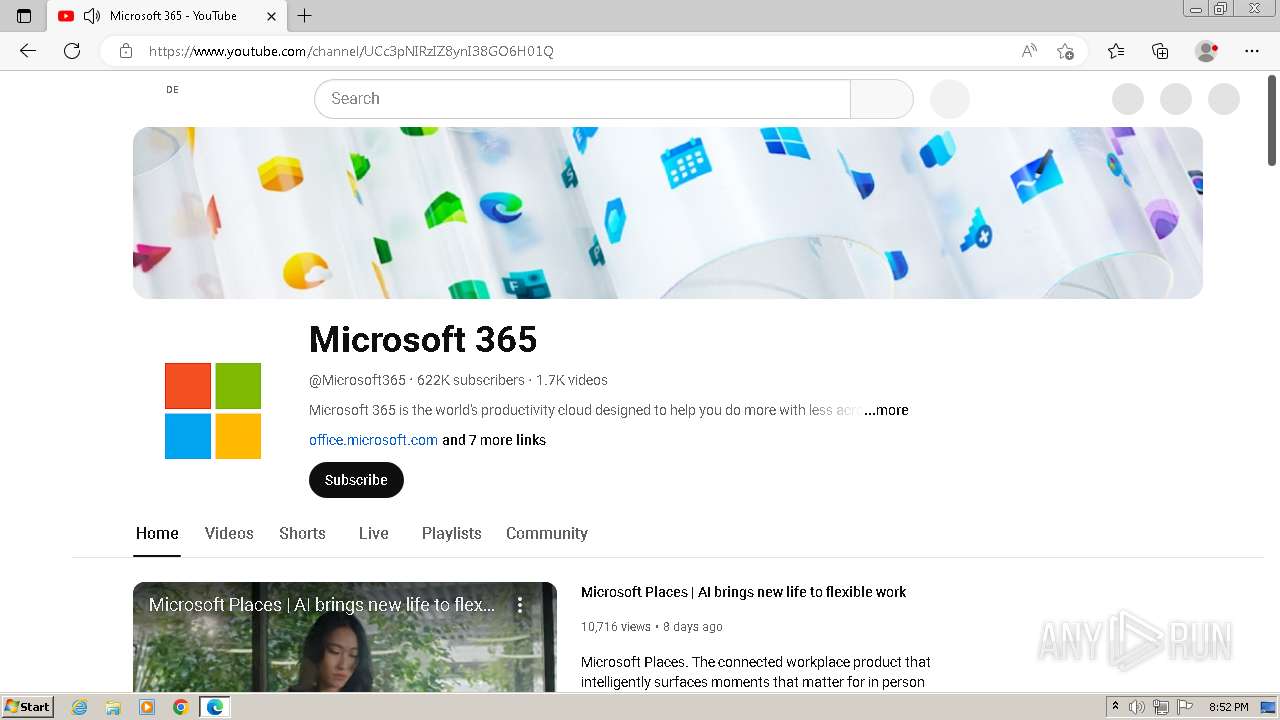Open Chrome from the taskbar

click(181, 707)
